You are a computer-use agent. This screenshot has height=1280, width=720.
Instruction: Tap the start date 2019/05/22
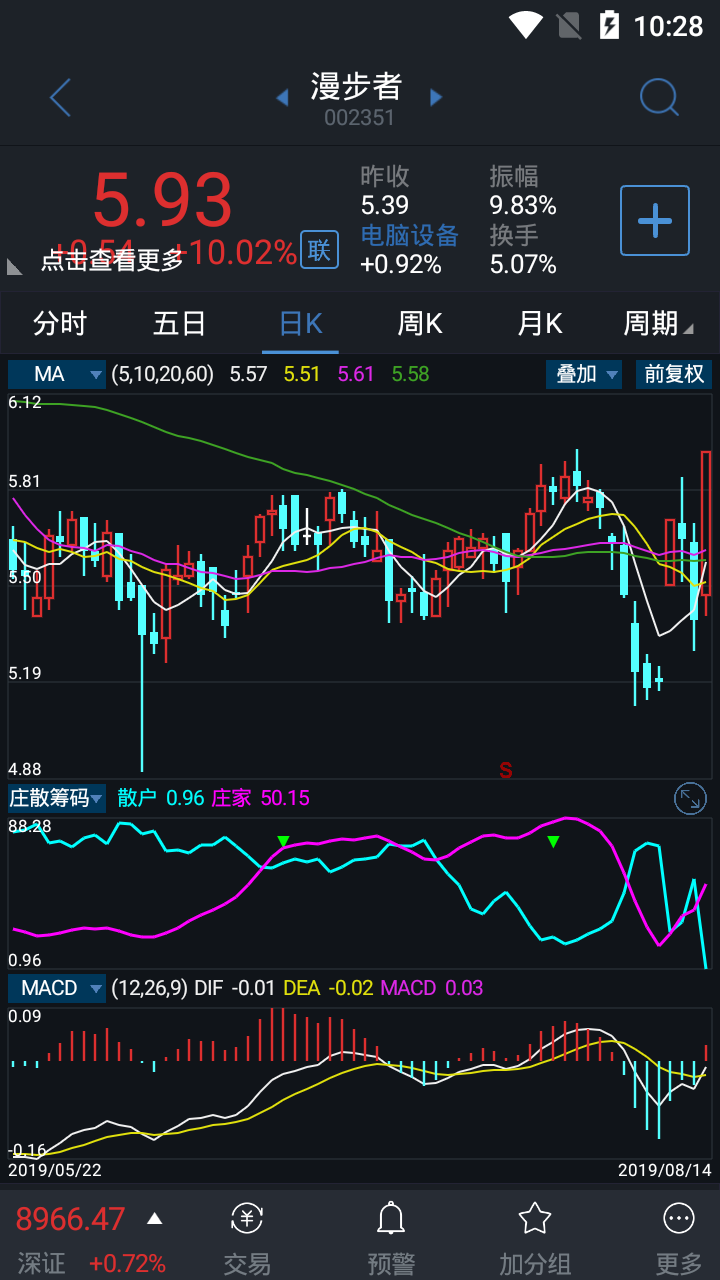[55, 1169]
